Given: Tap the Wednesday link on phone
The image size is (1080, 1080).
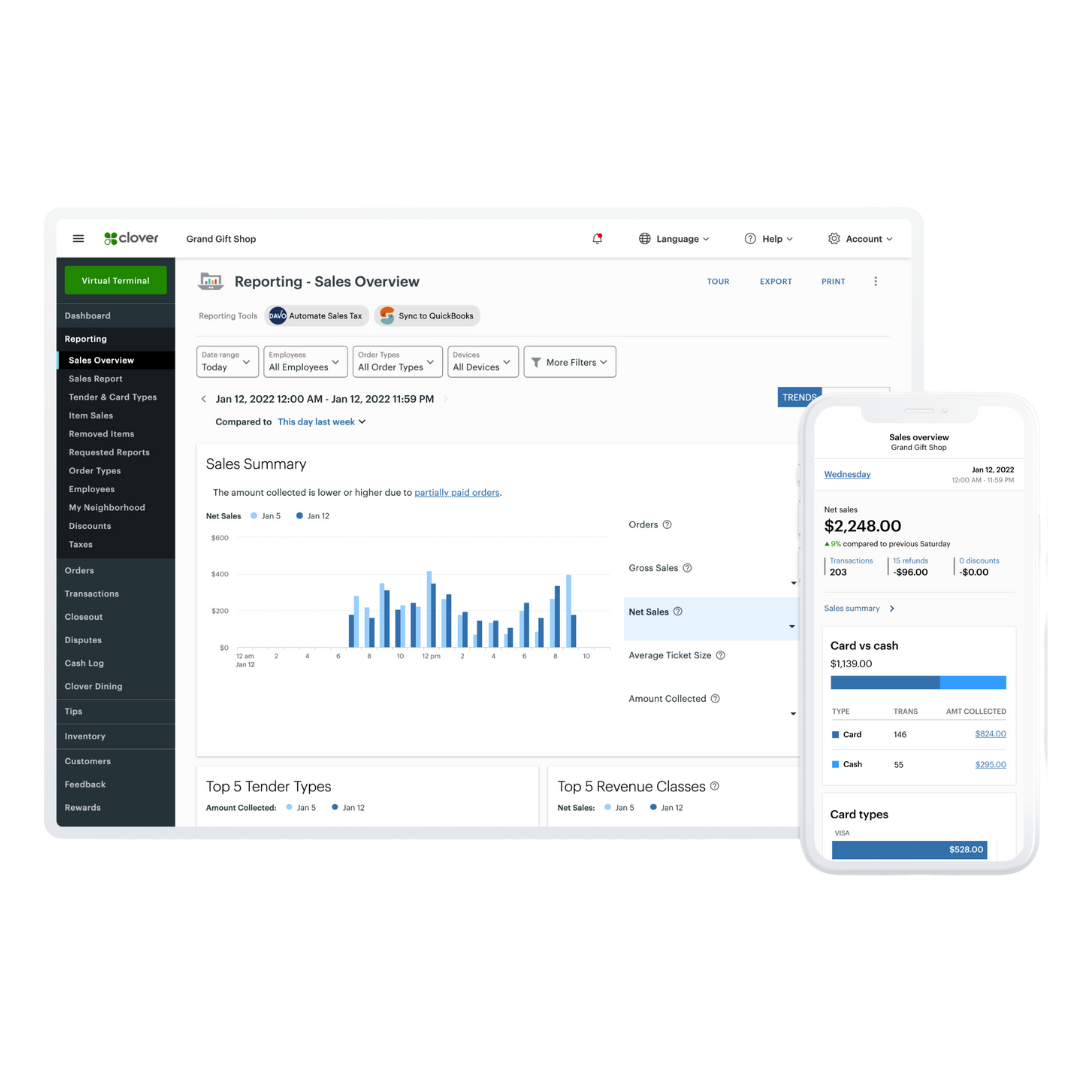Looking at the screenshot, I should click(x=847, y=474).
